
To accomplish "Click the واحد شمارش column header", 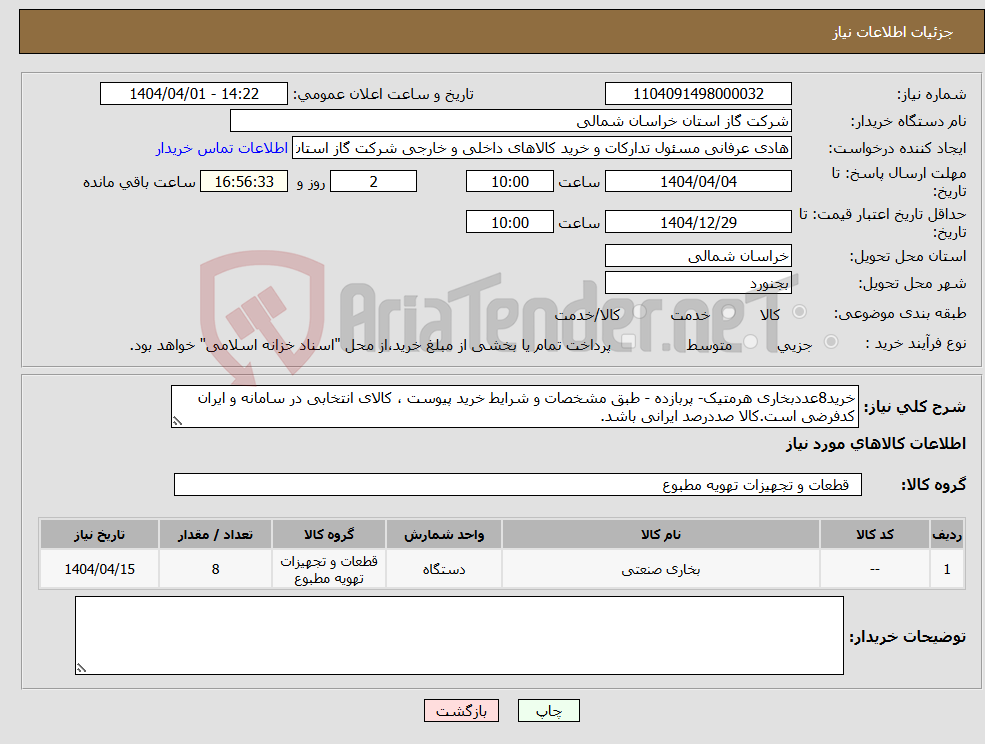I will [x=444, y=535].
